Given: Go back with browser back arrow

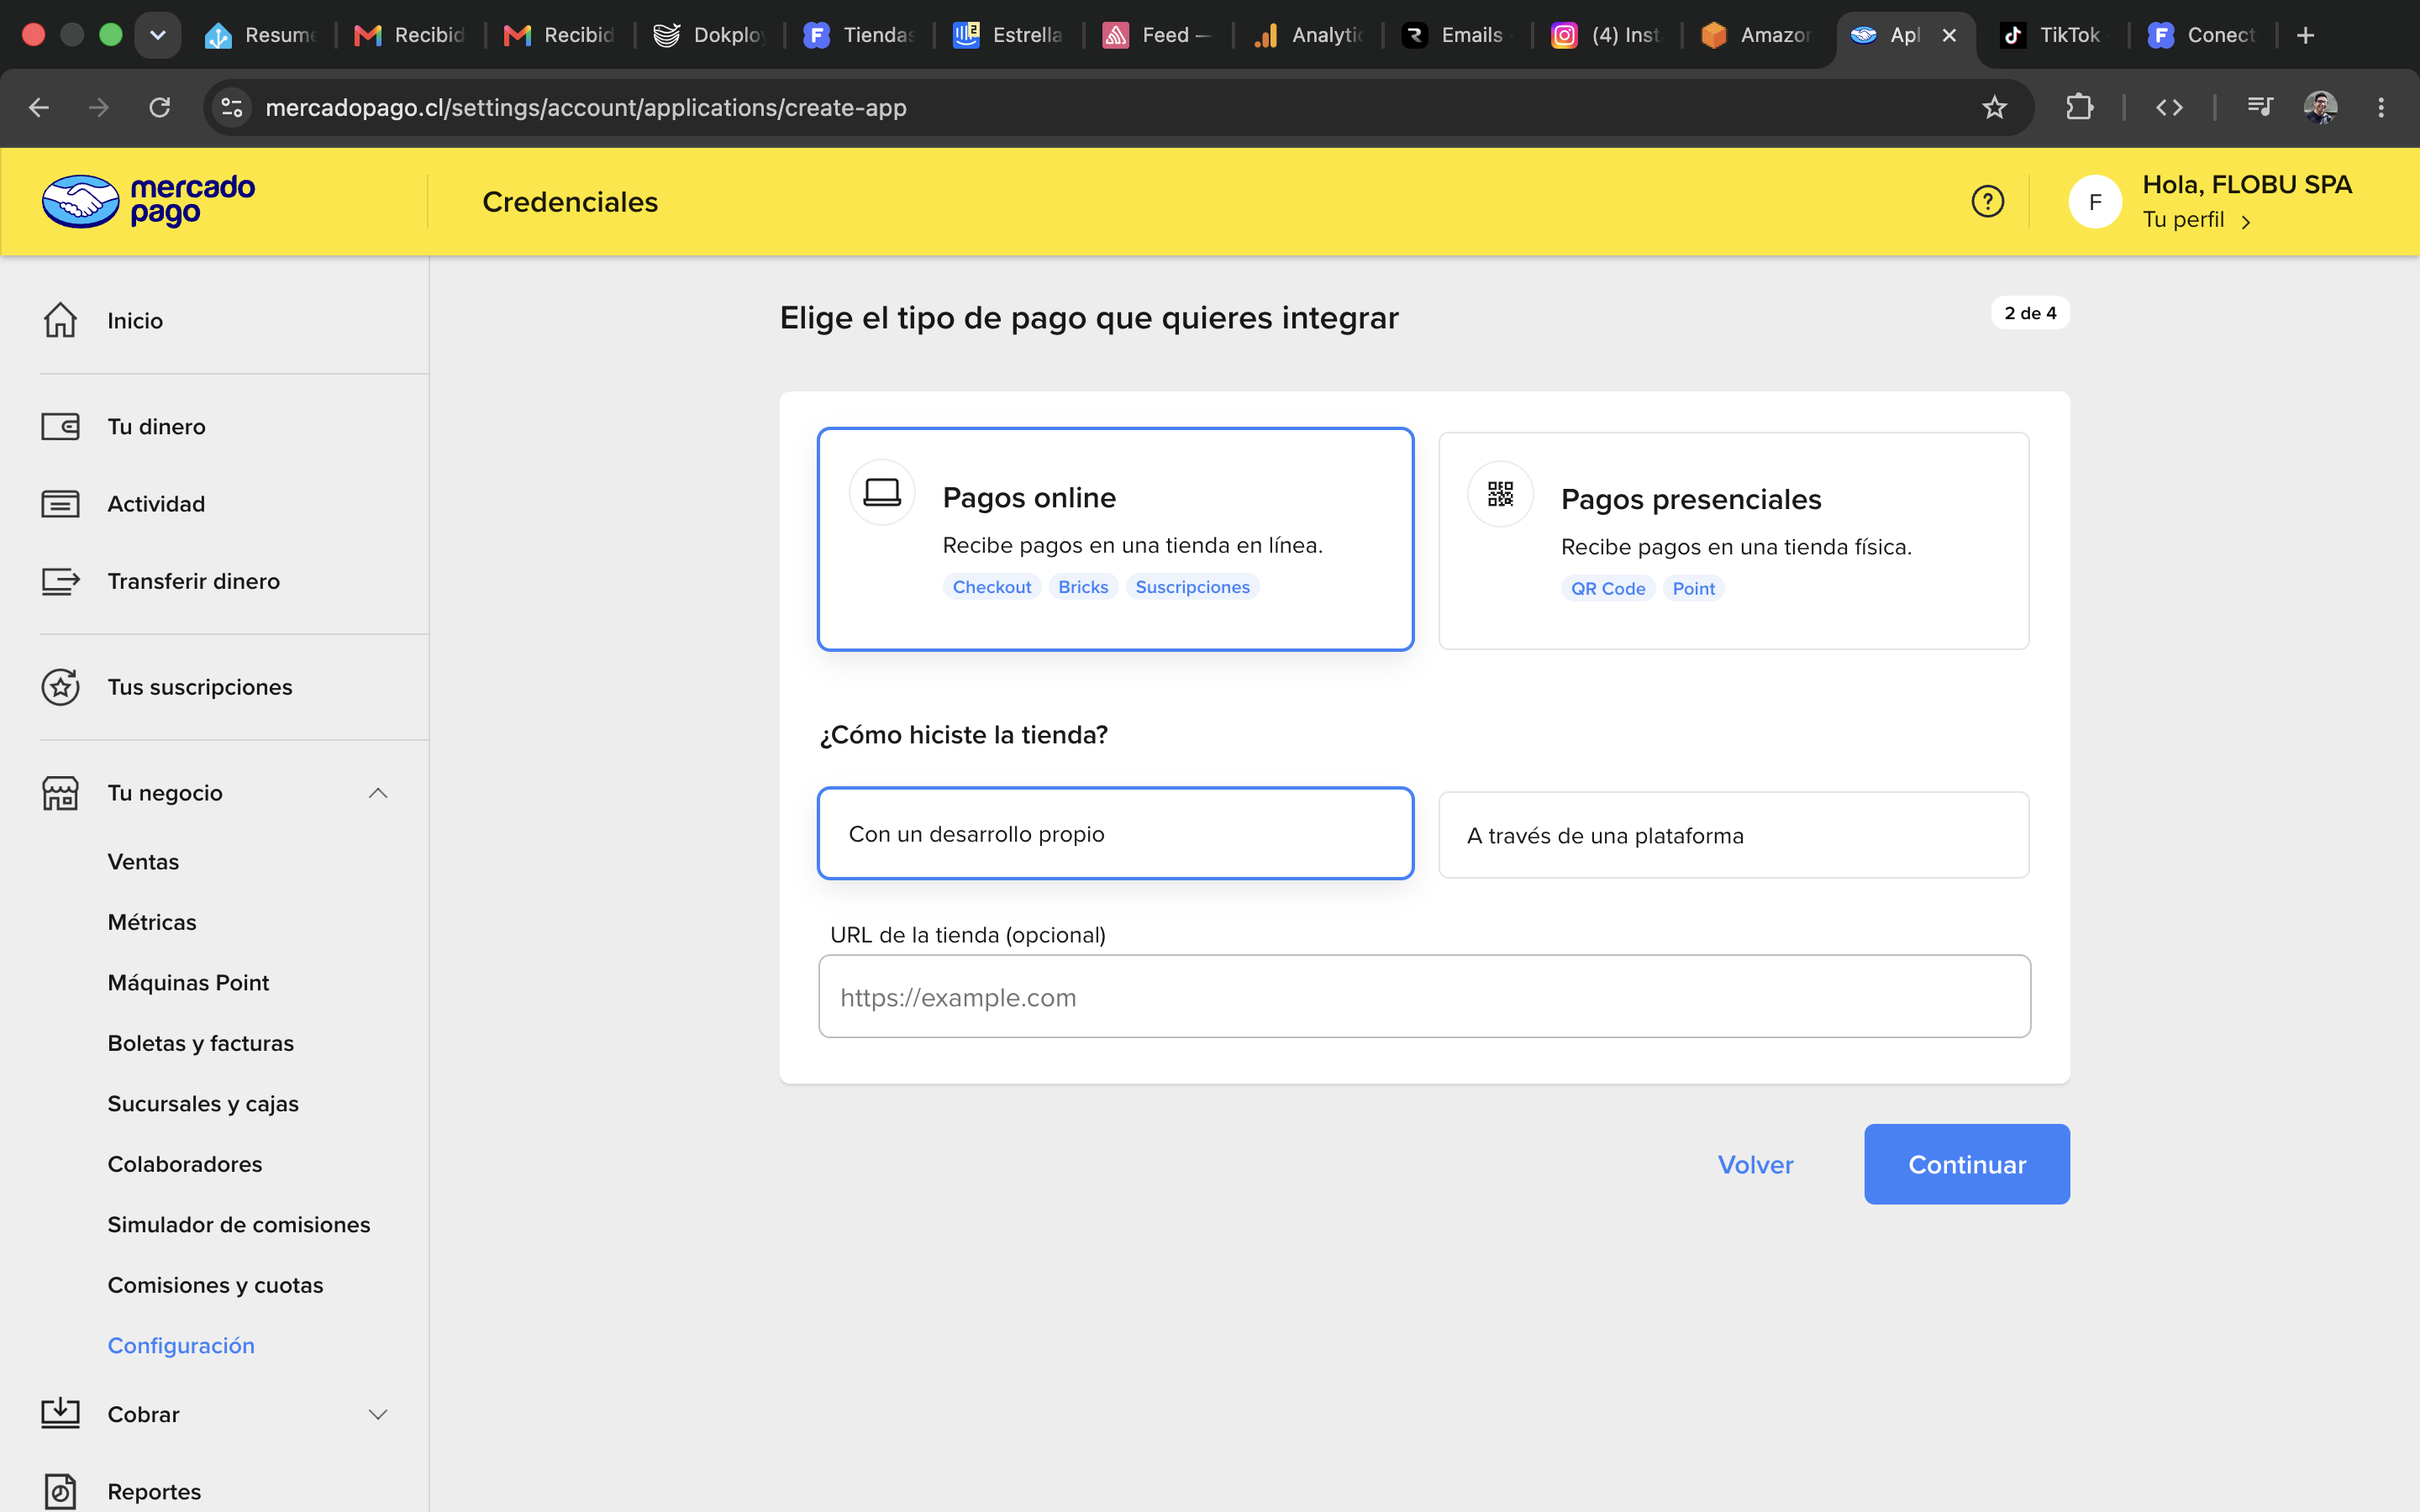Looking at the screenshot, I should [x=39, y=107].
